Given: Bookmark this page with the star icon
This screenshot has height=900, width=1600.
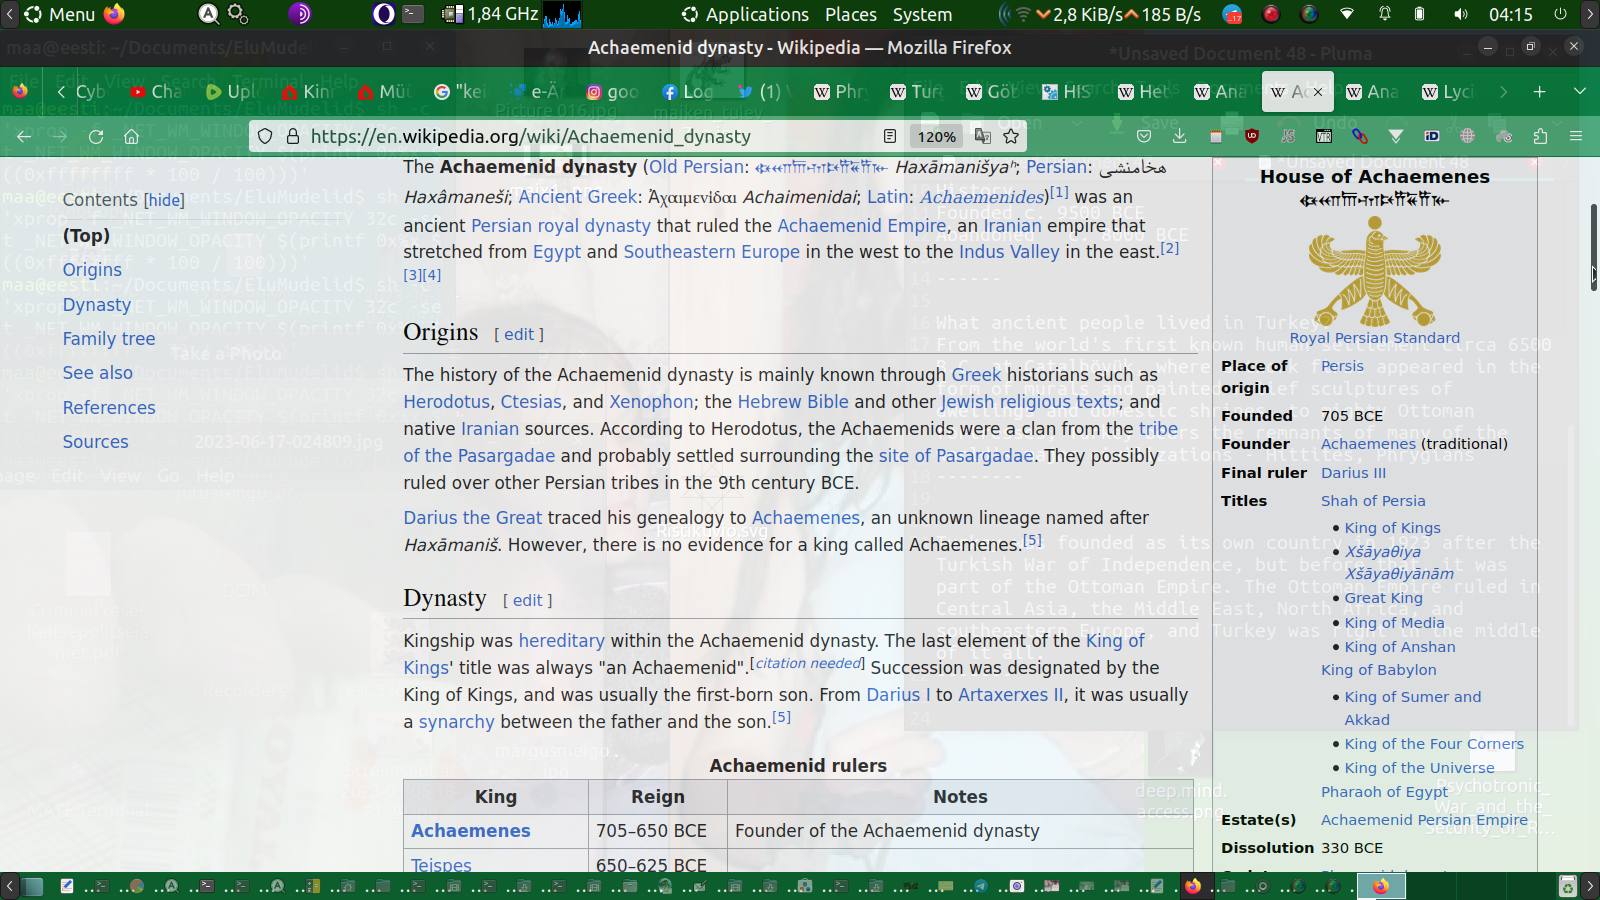Looking at the screenshot, I should coord(1011,136).
